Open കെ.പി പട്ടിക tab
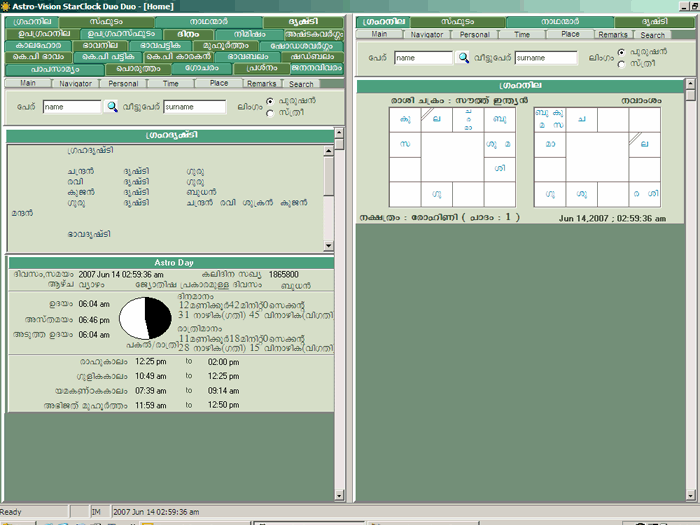 108,57
